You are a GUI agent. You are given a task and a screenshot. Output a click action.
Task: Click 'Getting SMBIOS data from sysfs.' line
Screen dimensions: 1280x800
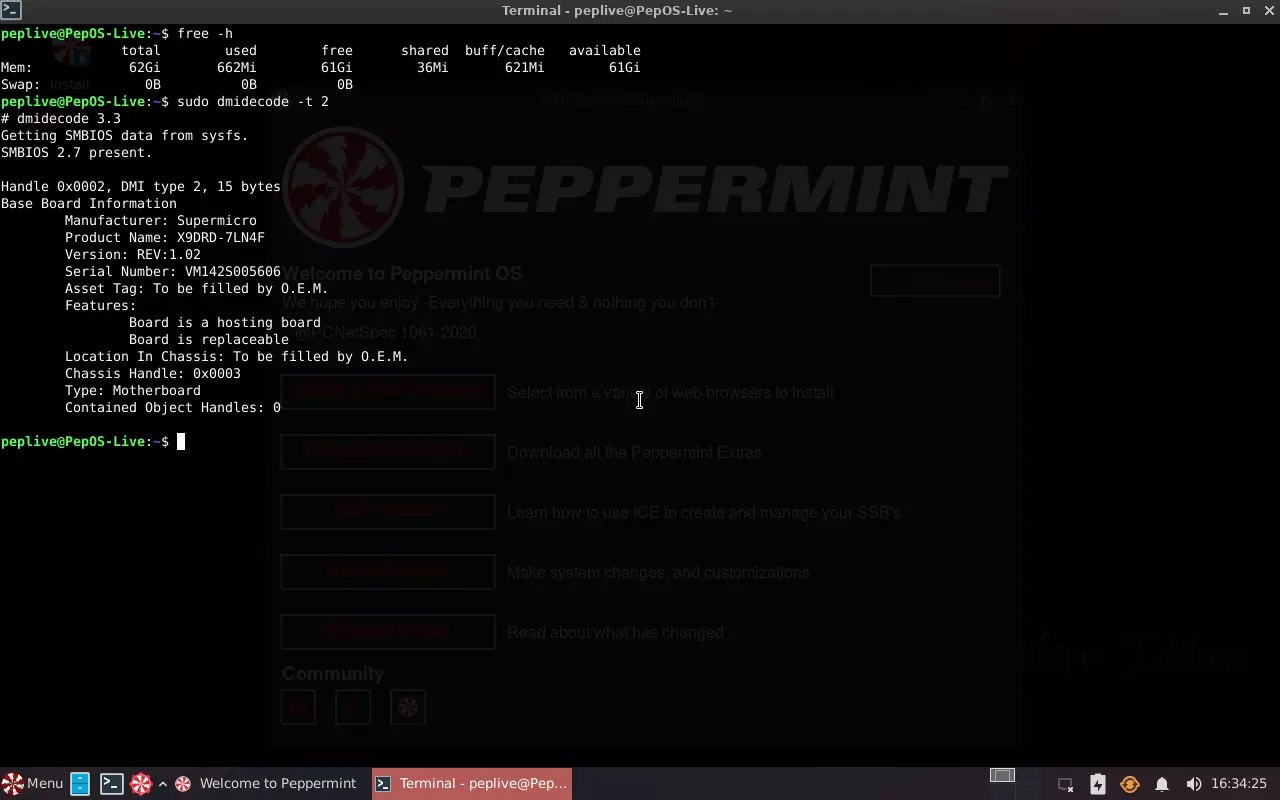tap(125, 135)
